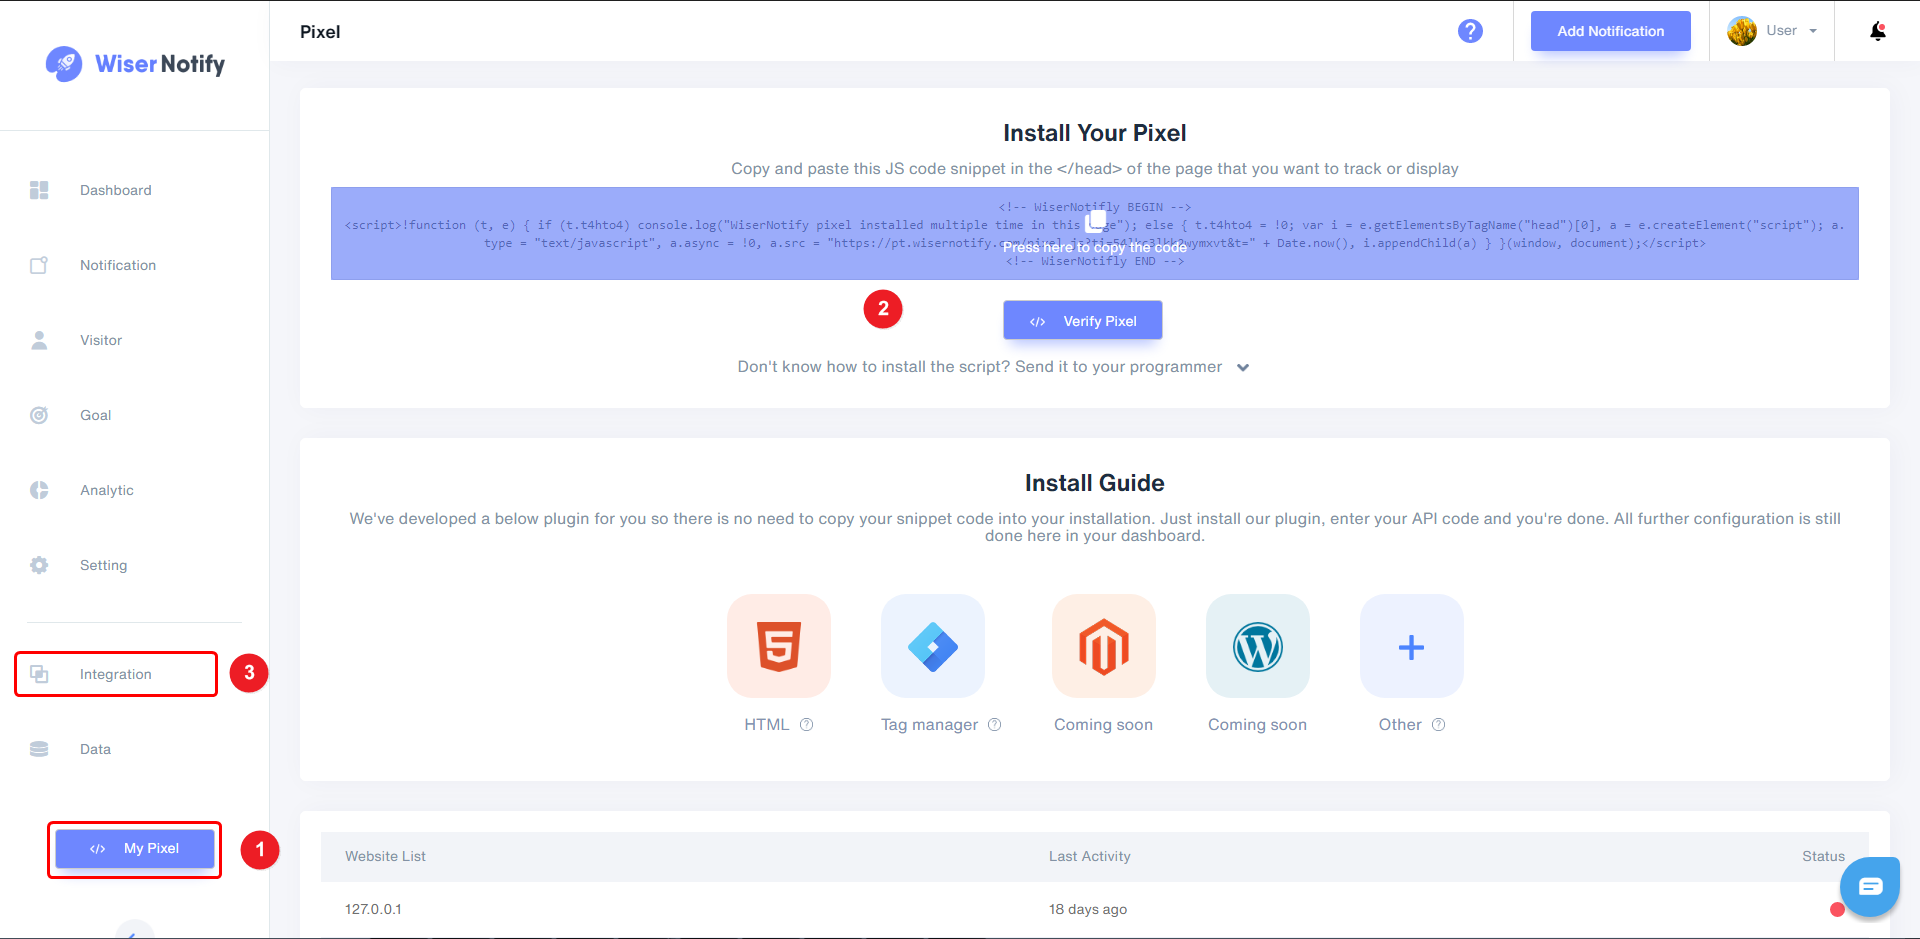Click the Visitor person icon
The width and height of the screenshot is (1920, 939).
click(x=39, y=340)
